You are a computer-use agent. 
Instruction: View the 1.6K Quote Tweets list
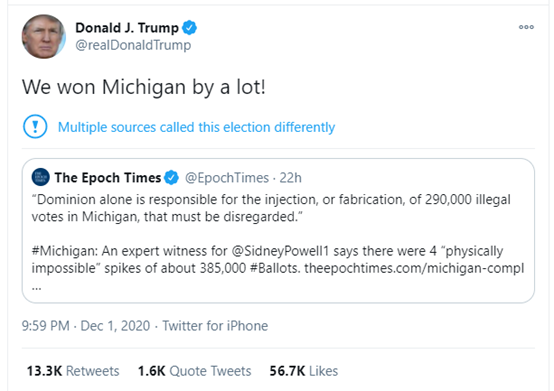(195, 371)
